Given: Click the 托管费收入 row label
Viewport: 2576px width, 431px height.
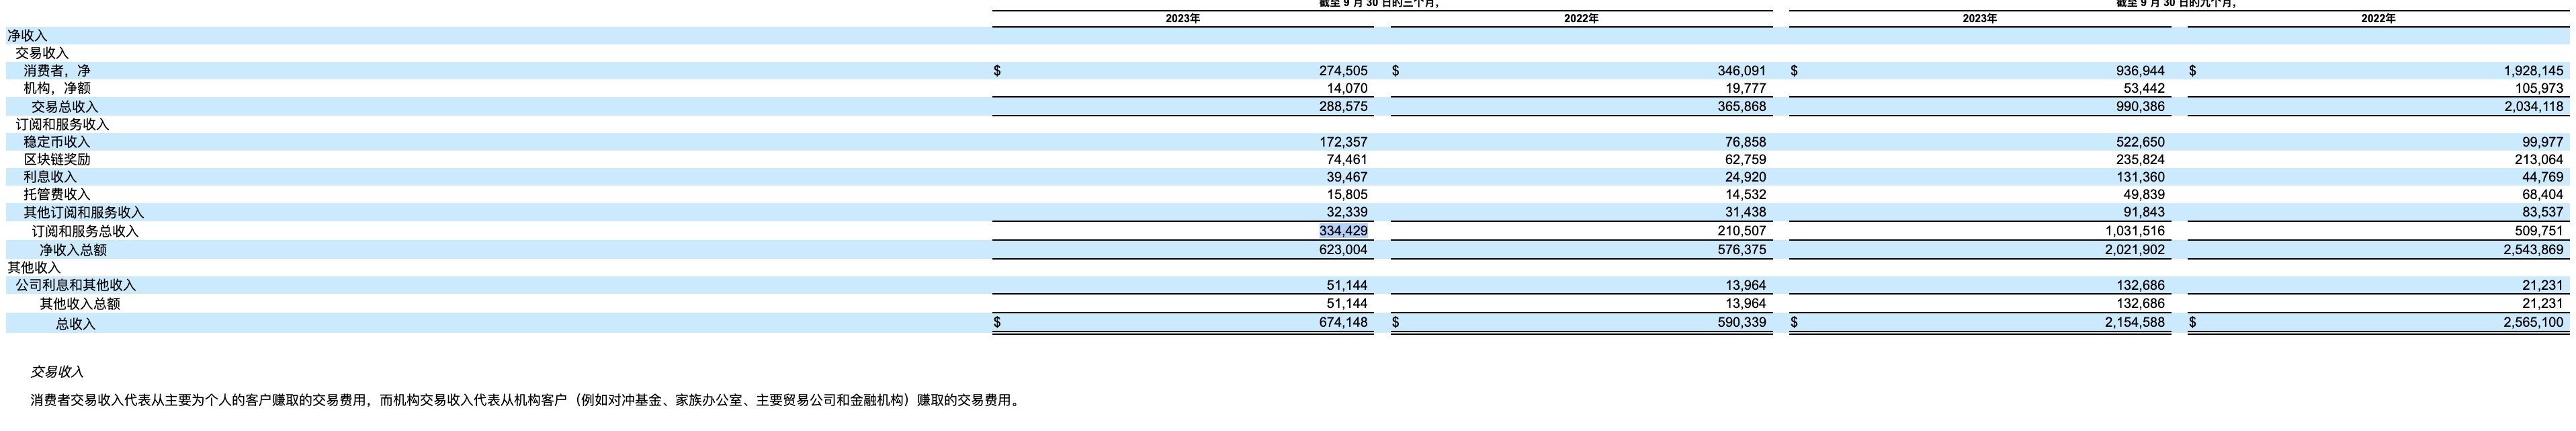Looking at the screenshot, I should (x=57, y=195).
